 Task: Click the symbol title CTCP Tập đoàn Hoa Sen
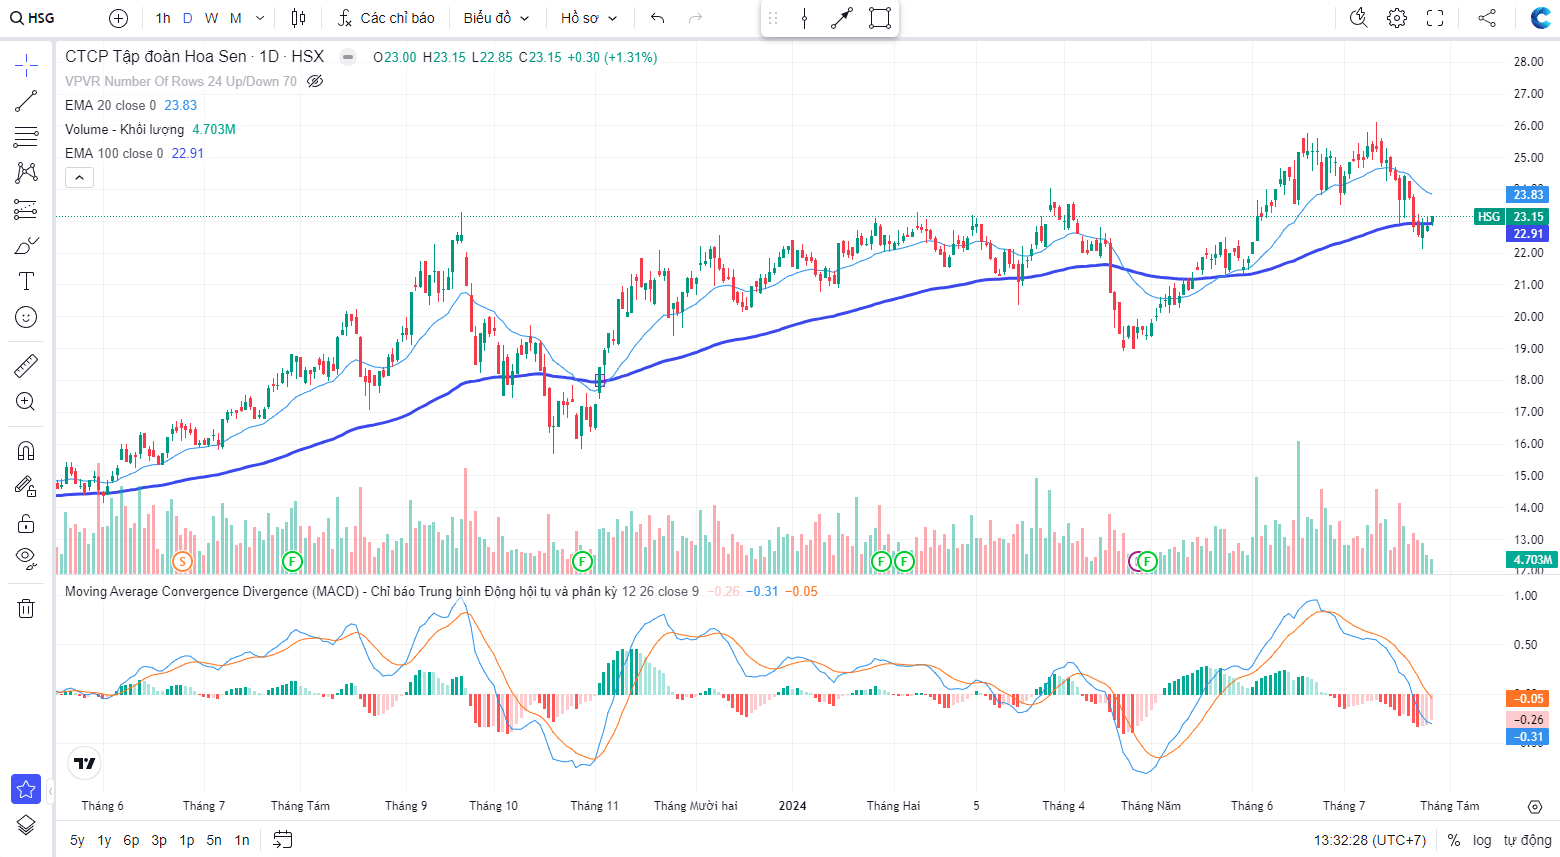[x=156, y=57]
